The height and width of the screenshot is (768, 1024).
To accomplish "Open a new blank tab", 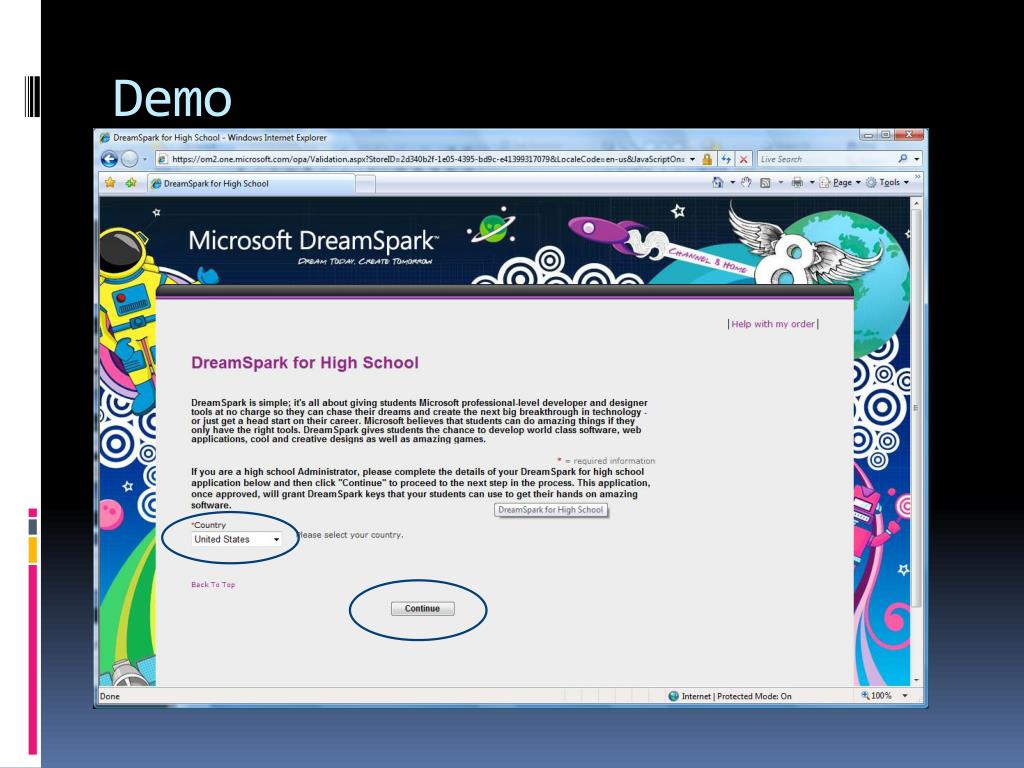I will click(x=366, y=184).
